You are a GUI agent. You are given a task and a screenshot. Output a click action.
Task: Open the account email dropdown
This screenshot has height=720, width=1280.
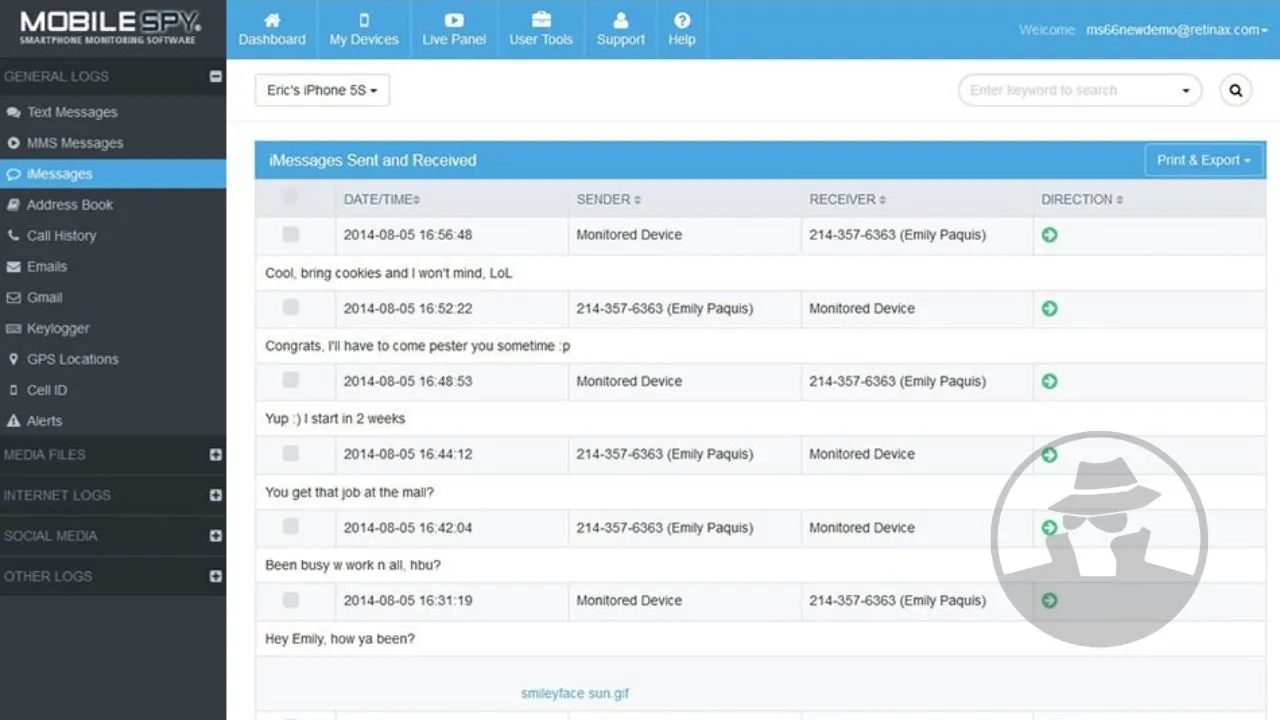pyautogui.click(x=1177, y=30)
